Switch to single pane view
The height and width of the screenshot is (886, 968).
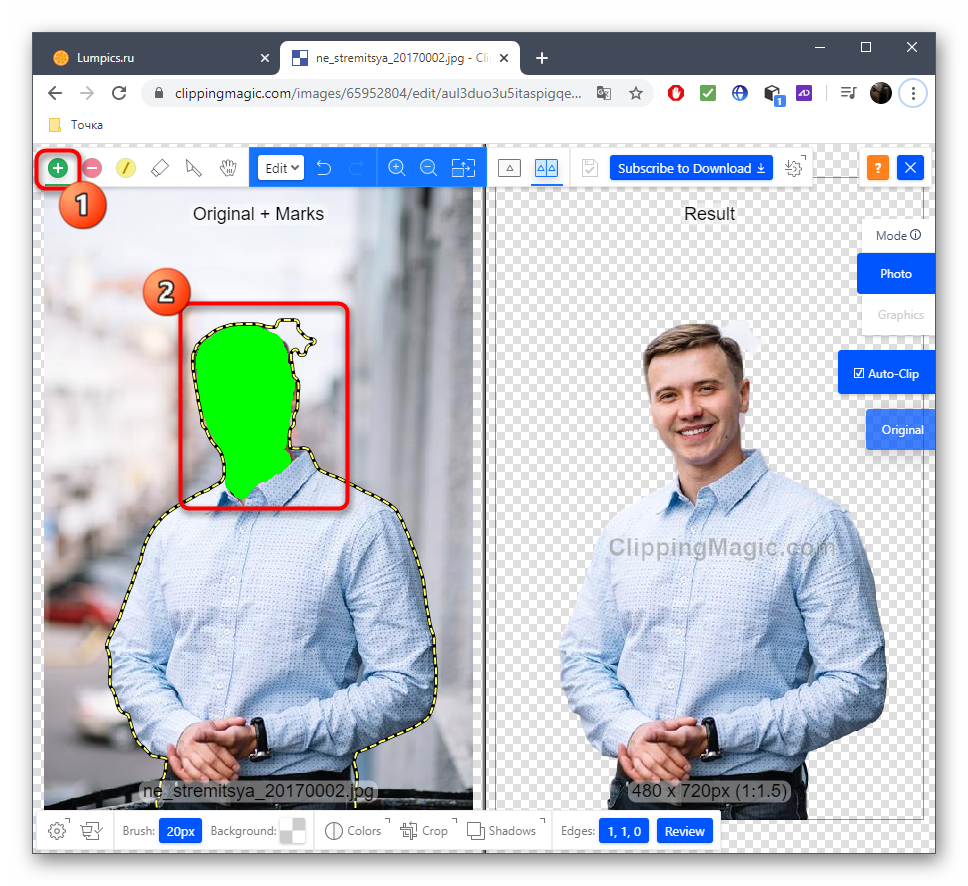click(x=509, y=168)
